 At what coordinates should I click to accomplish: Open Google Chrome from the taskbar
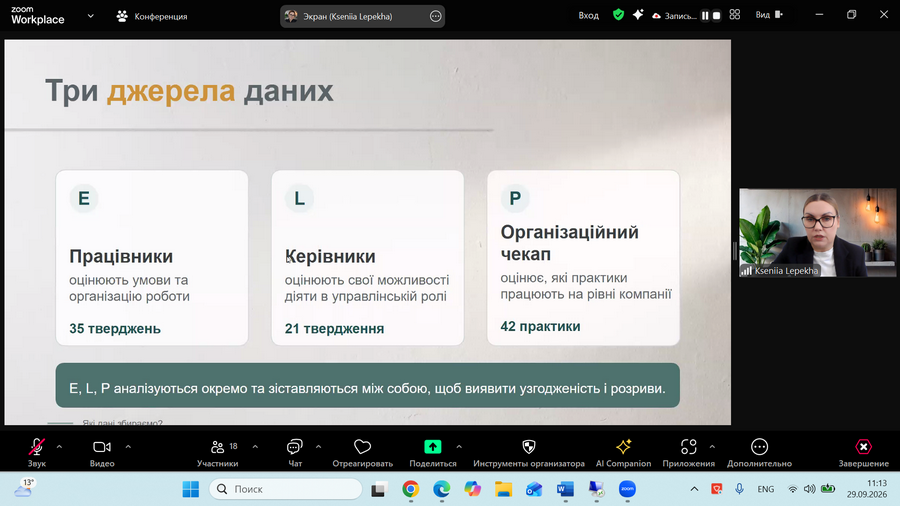tap(410, 489)
